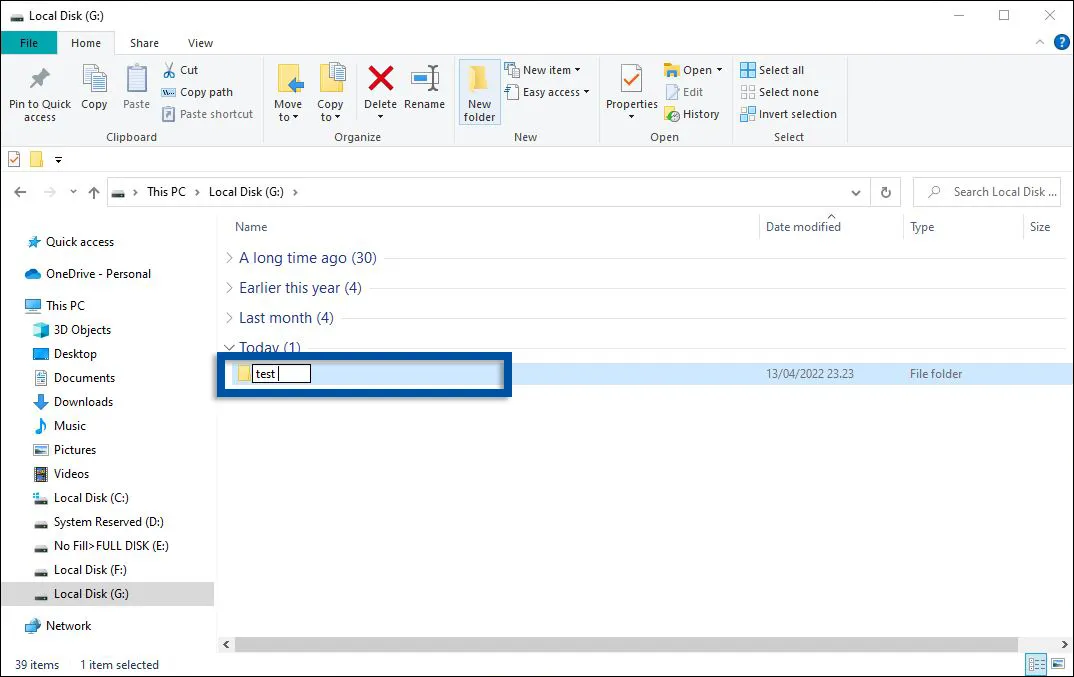Click the red Delete icon

380,80
